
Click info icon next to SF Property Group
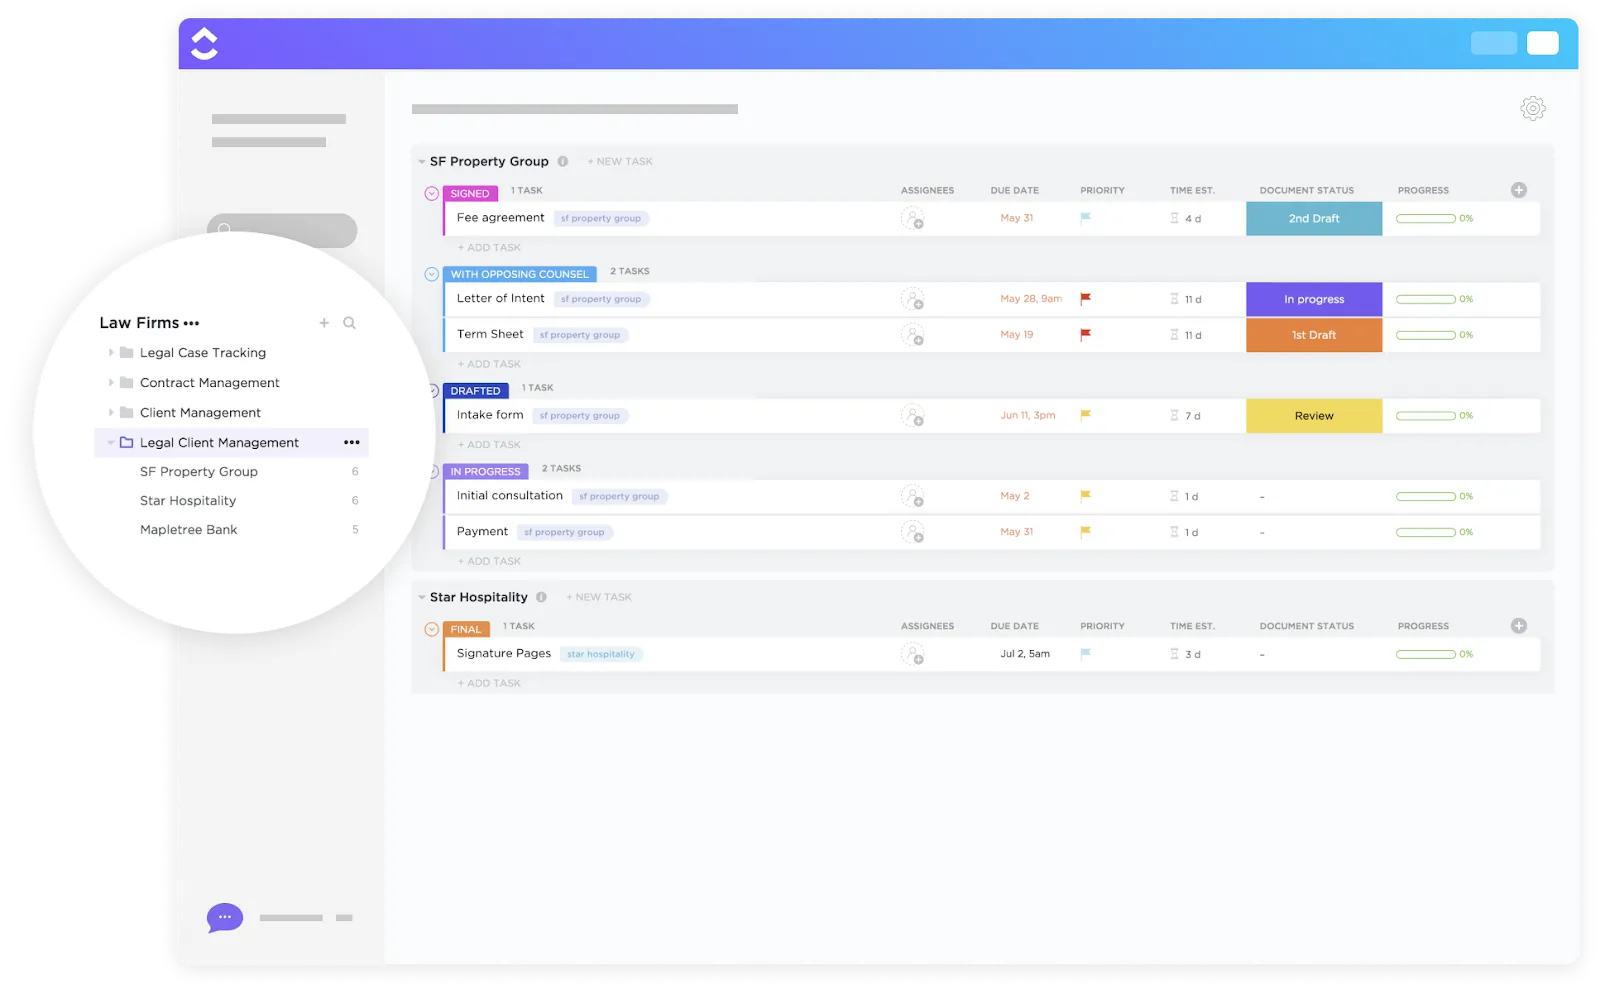[x=563, y=161]
